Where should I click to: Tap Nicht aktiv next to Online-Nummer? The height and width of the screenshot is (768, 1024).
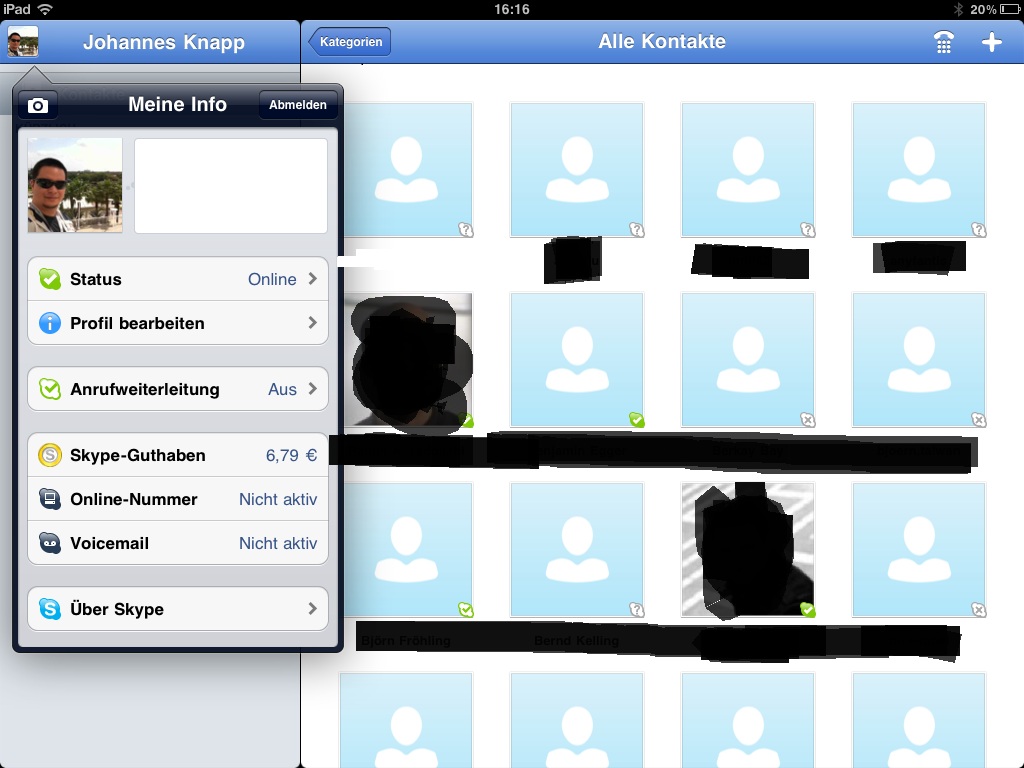click(278, 499)
